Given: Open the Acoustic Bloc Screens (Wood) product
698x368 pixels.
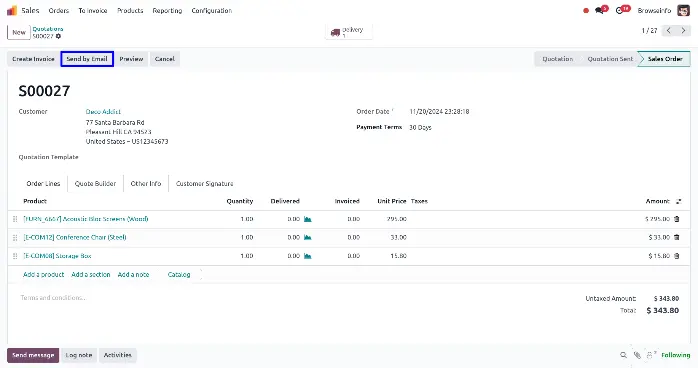Looking at the screenshot, I should (86, 219).
